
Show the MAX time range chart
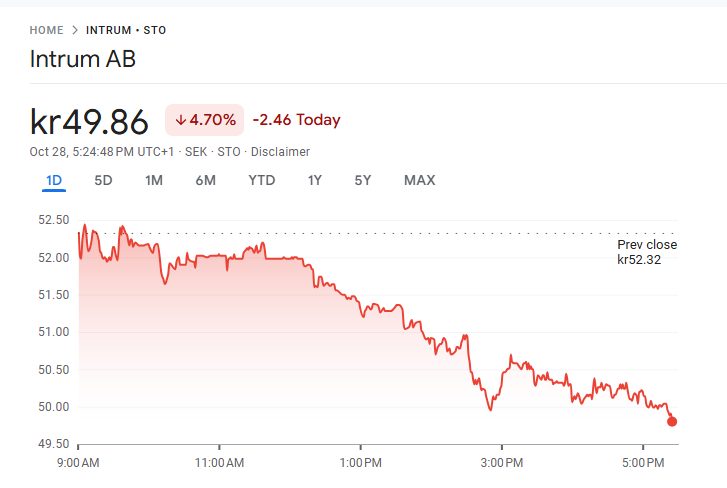419,181
